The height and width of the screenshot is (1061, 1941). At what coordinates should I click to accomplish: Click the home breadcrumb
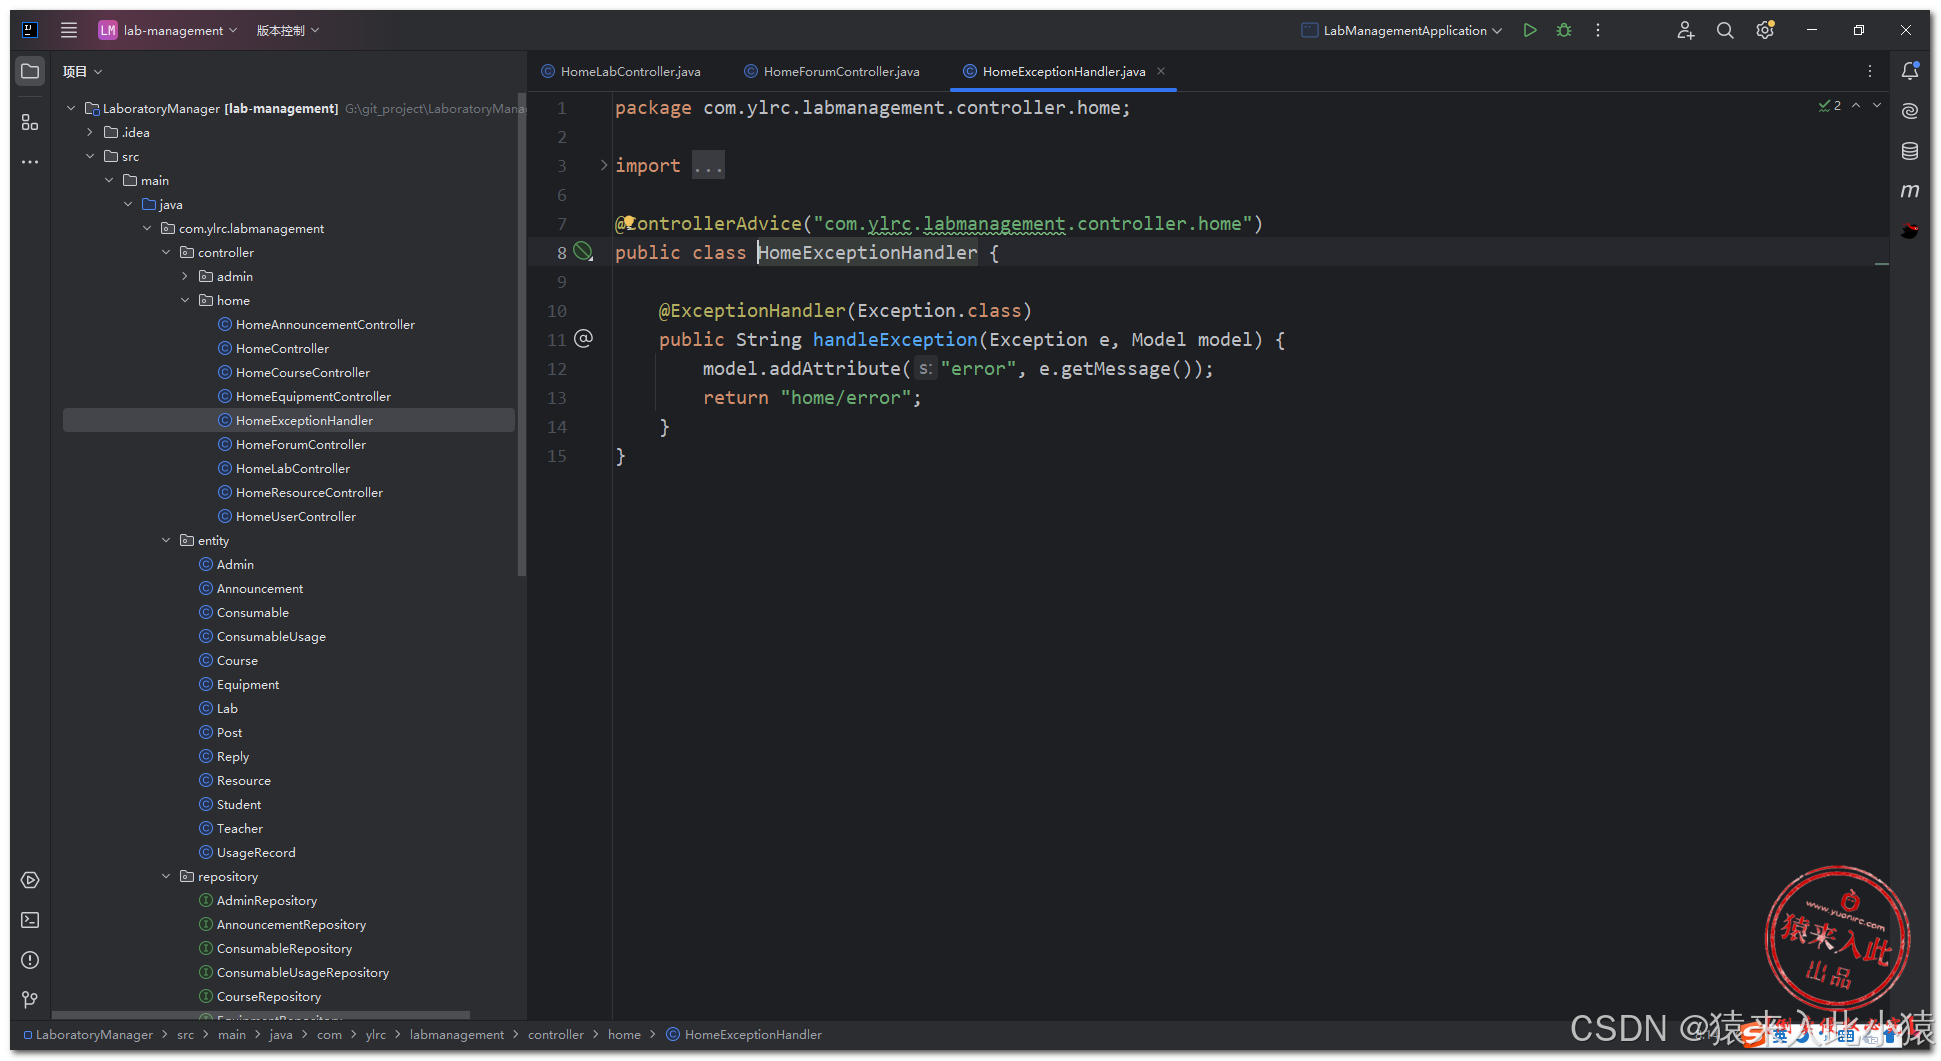624,1034
